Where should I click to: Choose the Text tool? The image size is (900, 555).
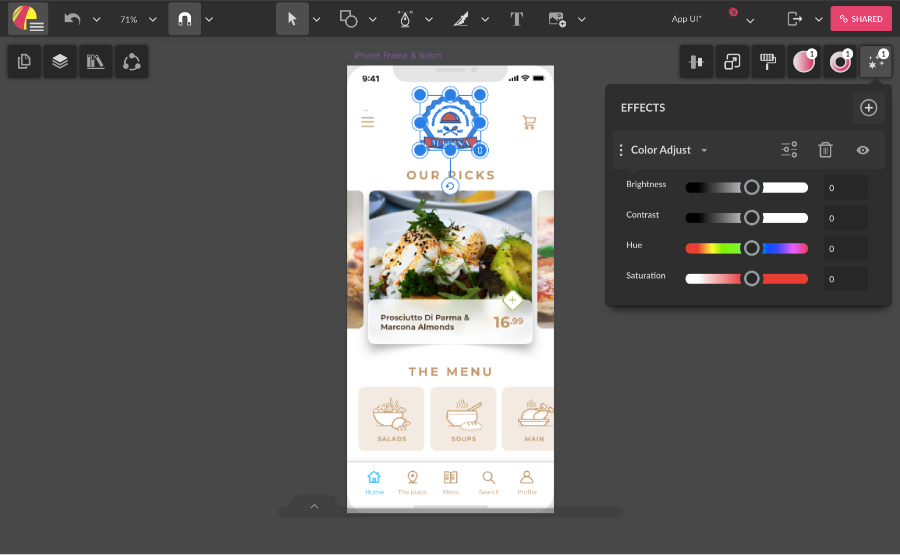pyautogui.click(x=516, y=19)
